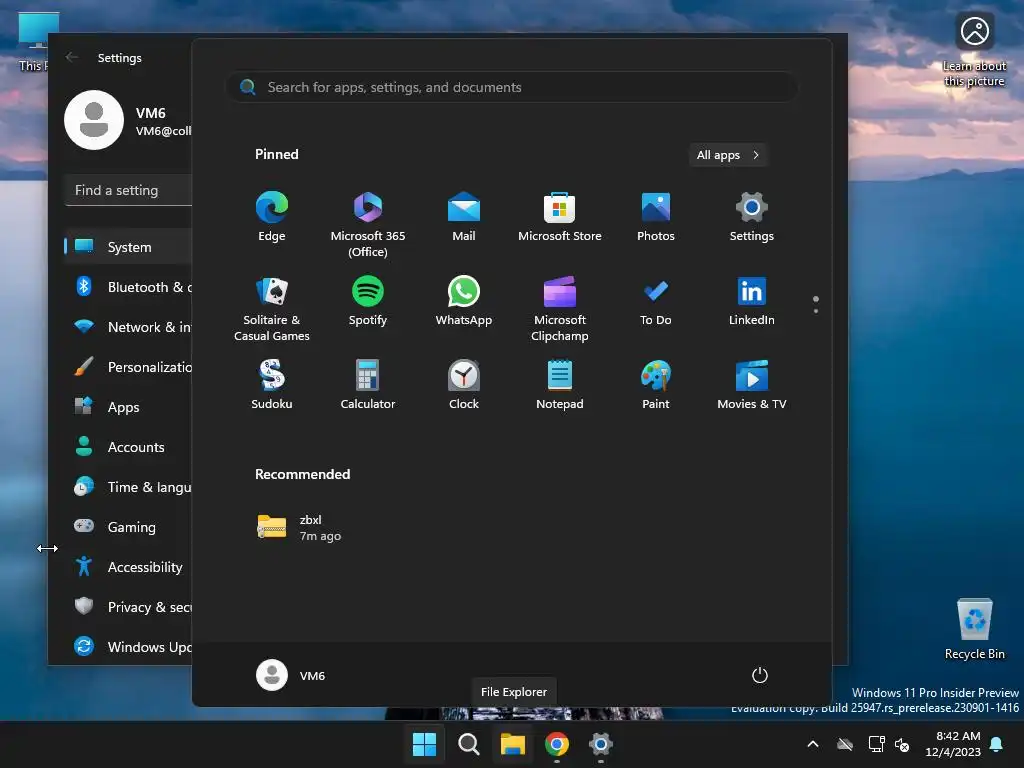Click the VM6 profile picture in Settings
This screenshot has height=768, width=1024.
pyautogui.click(x=94, y=120)
